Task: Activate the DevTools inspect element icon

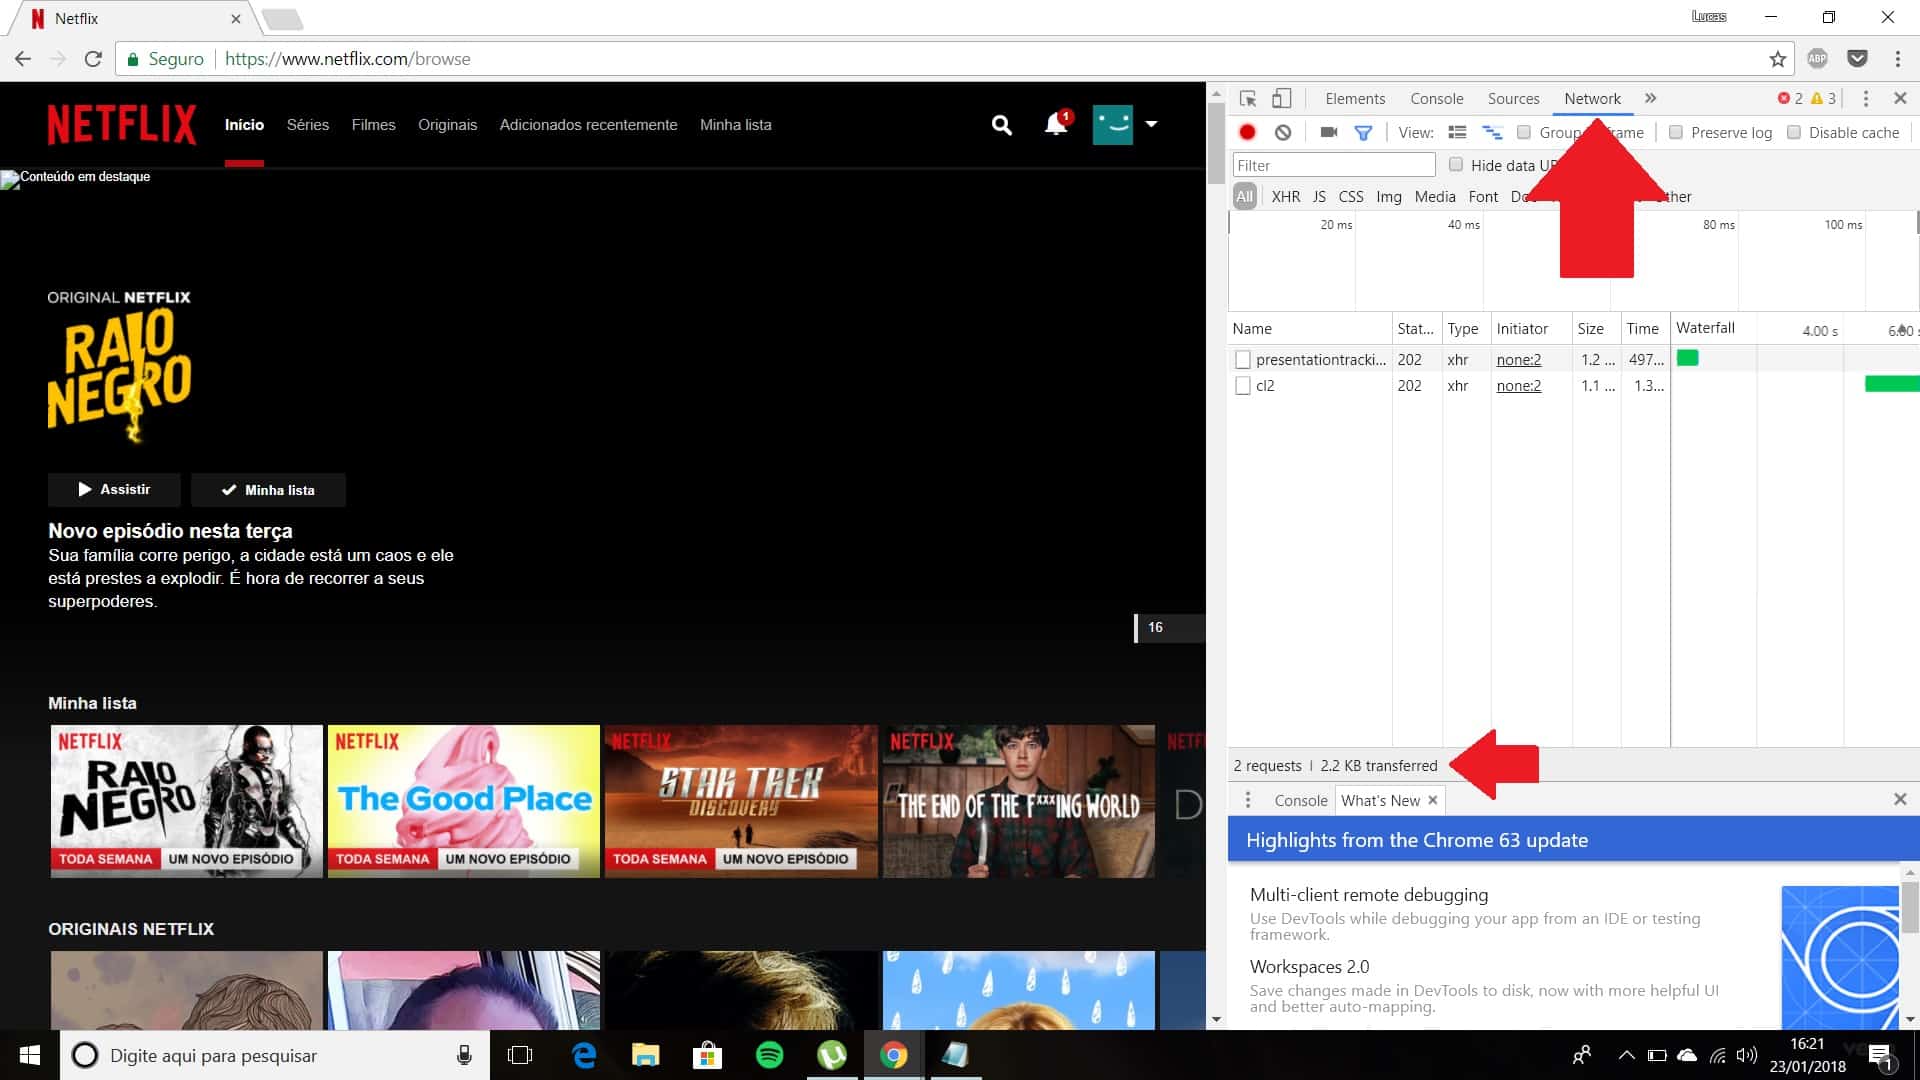Action: 1248,98
